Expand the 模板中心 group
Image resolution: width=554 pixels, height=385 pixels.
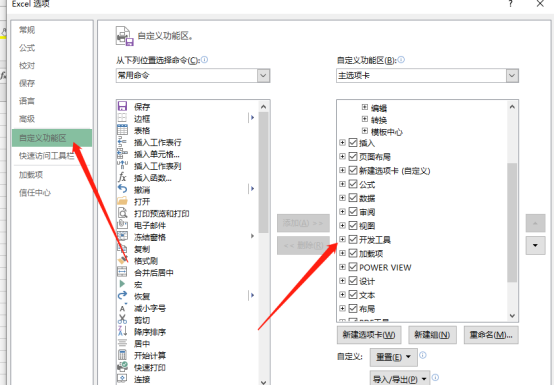tap(365, 131)
